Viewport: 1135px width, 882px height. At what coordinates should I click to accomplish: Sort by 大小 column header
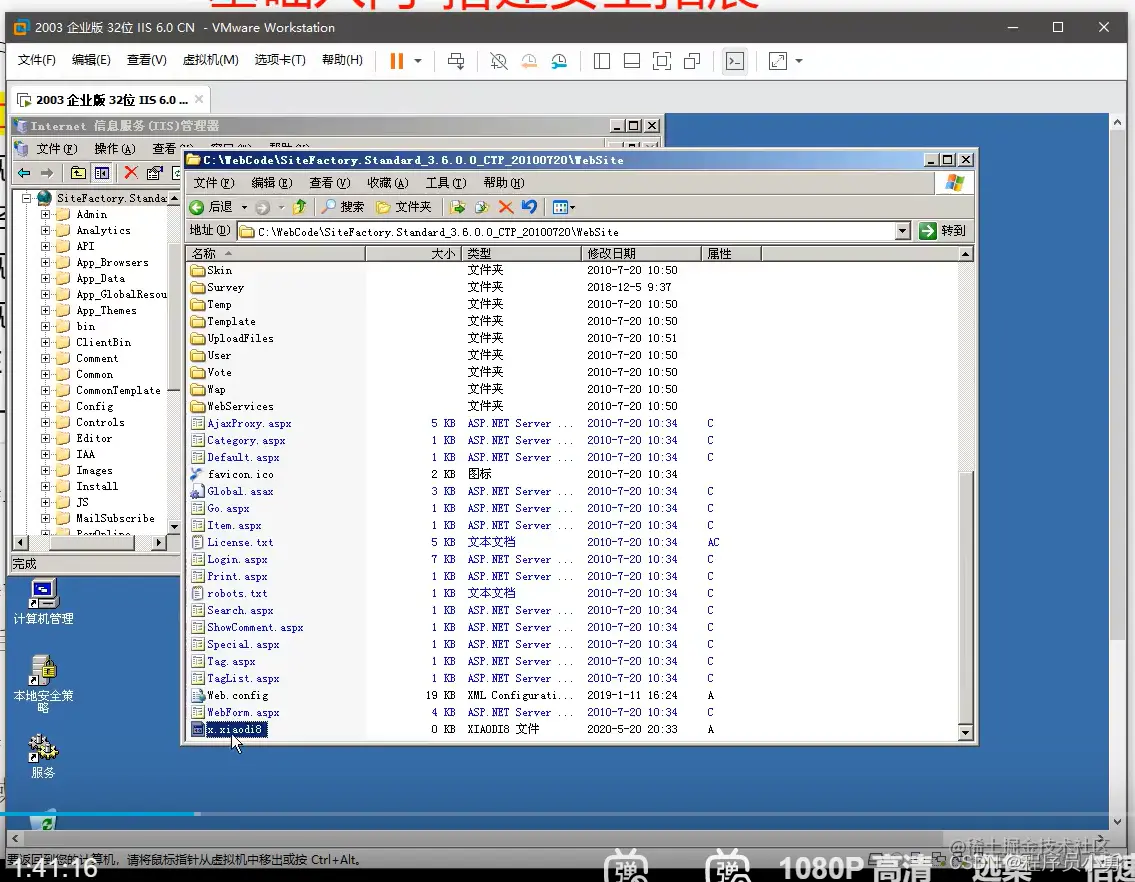414,253
